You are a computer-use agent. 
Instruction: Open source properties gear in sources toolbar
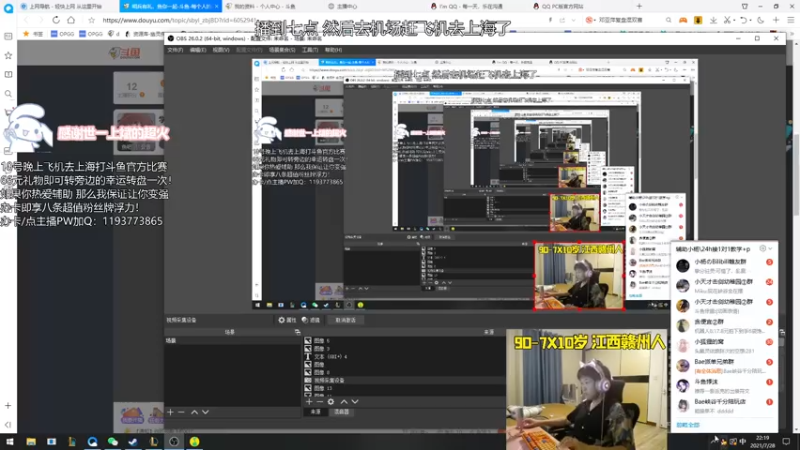click(x=331, y=402)
